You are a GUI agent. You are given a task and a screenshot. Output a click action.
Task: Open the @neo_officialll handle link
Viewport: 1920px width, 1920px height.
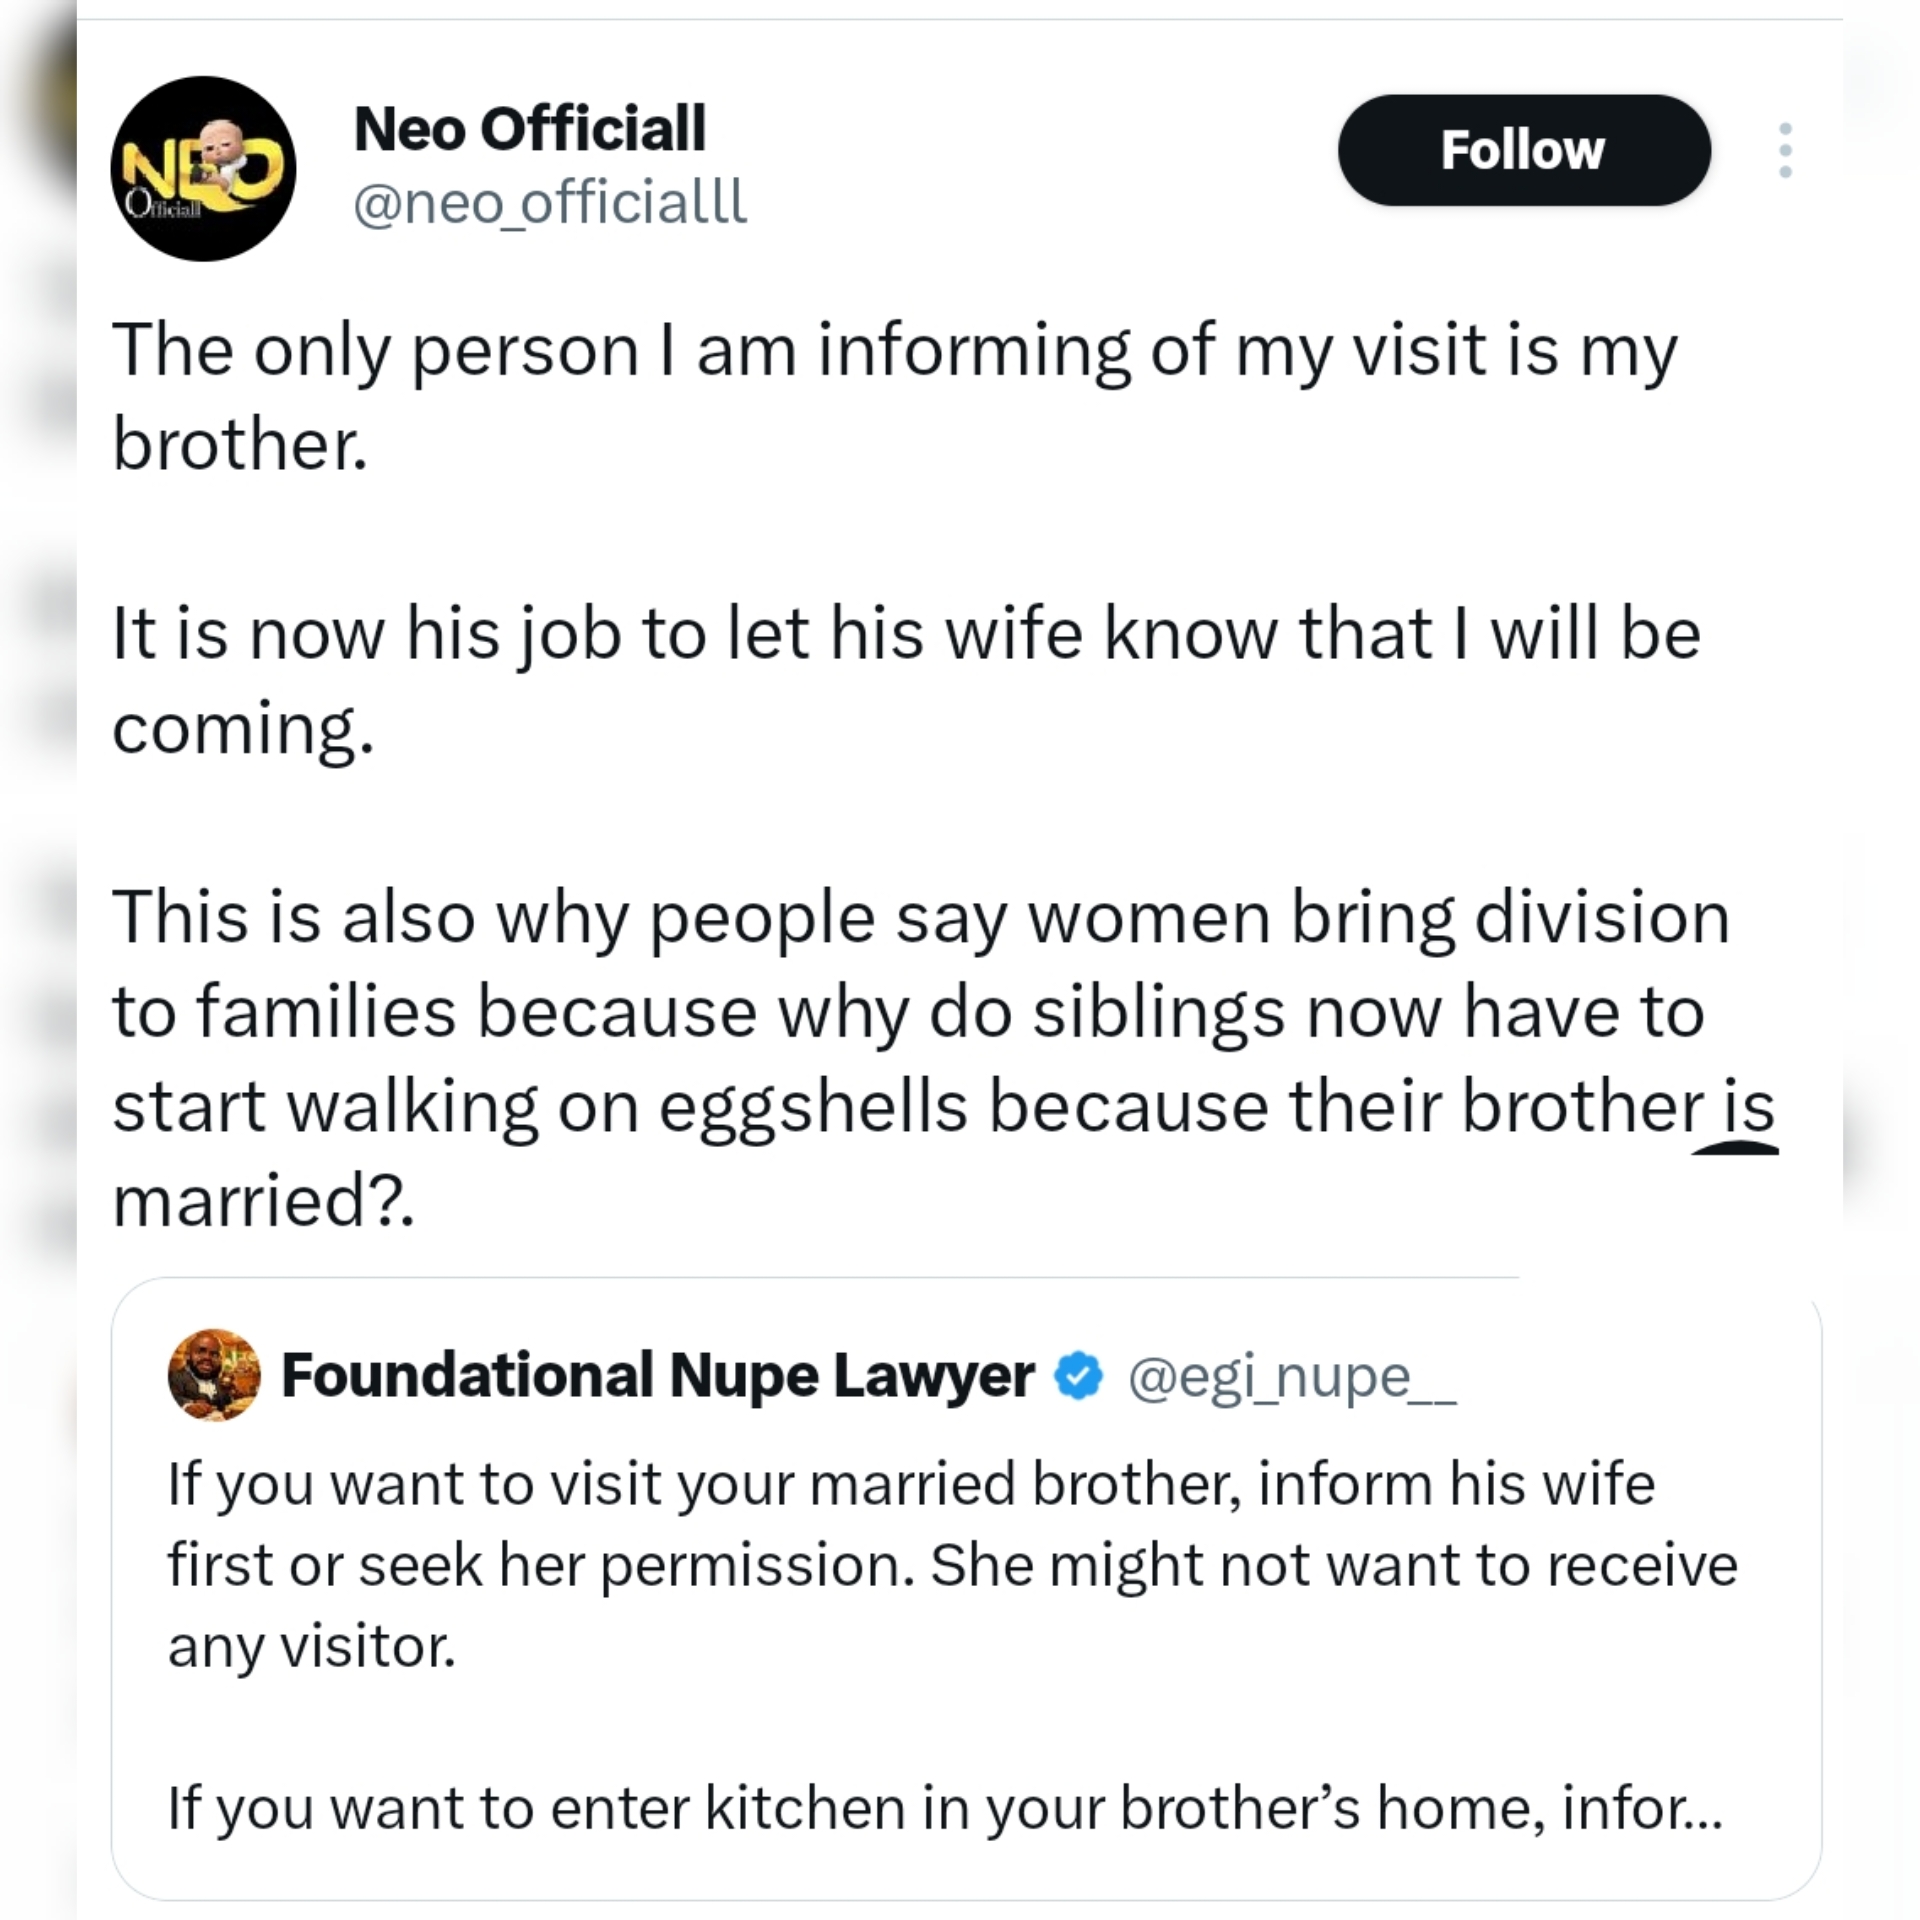(x=548, y=205)
